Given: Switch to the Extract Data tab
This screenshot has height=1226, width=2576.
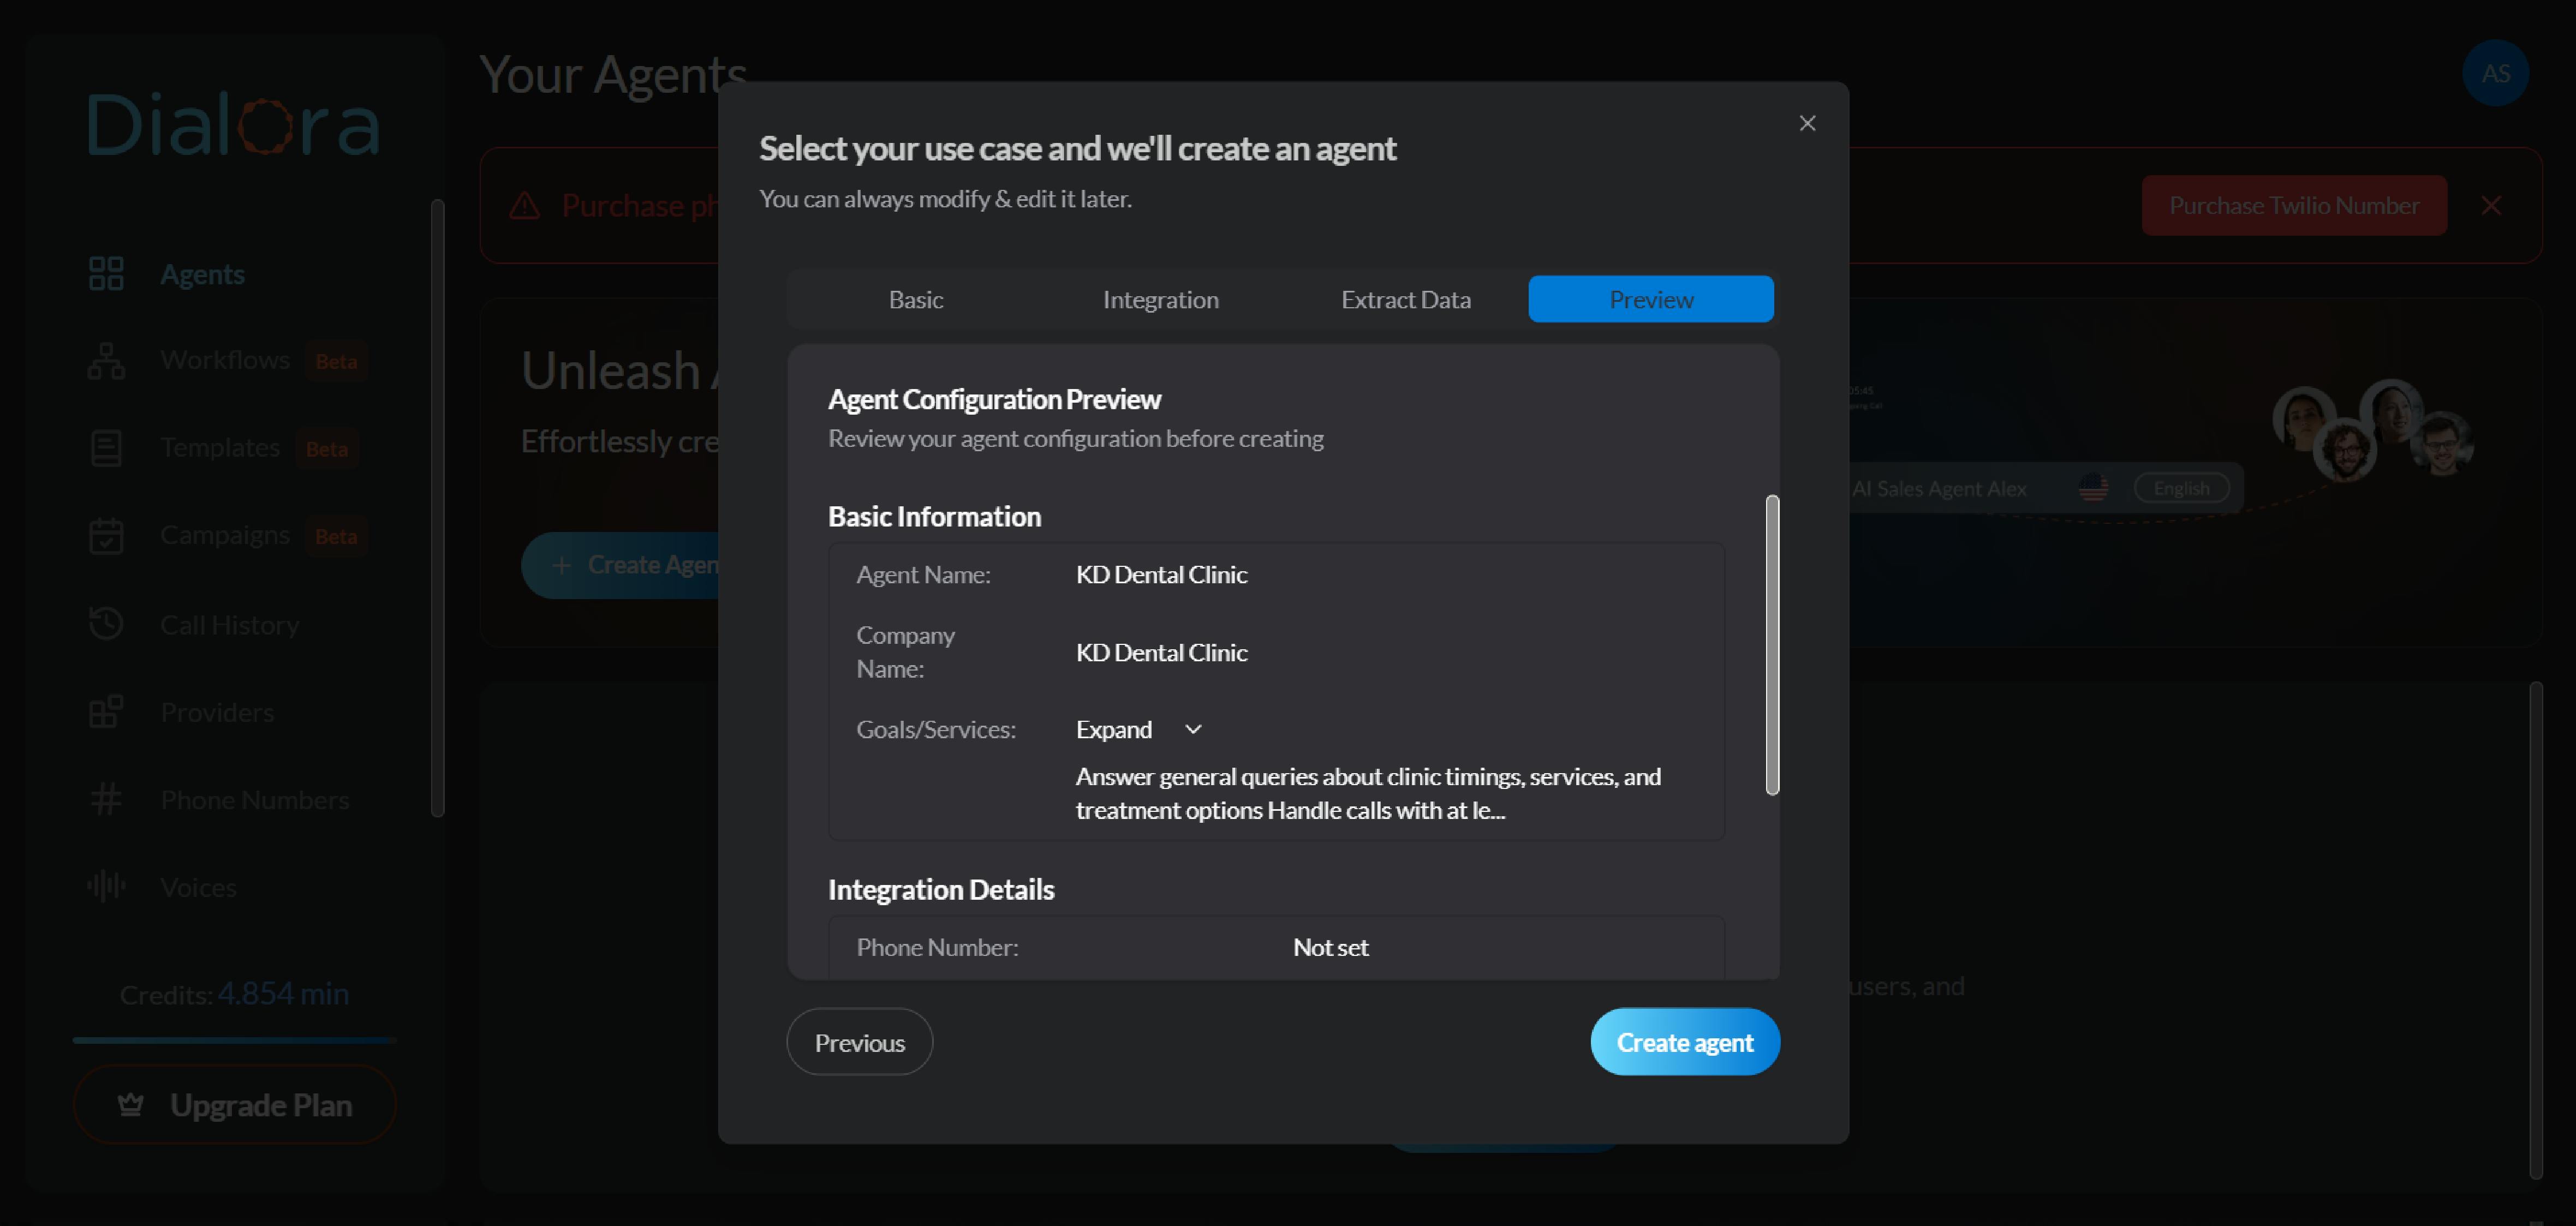Looking at the screenshot, I should (x=1406, y=298).
